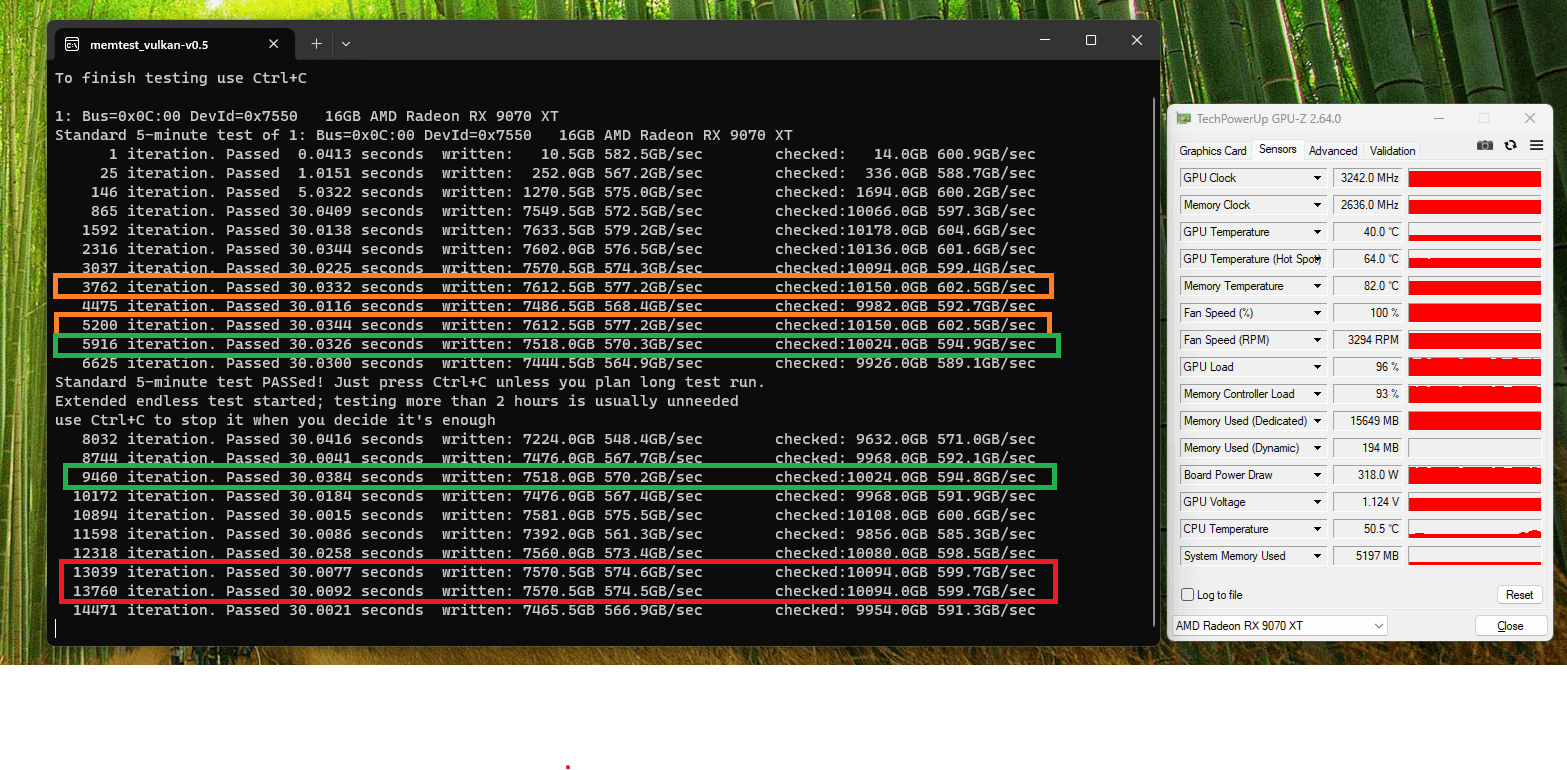
Task: Open the GPU Voltage sensor dropdown
Action: pyautogui.click(x=1318, y=502)
